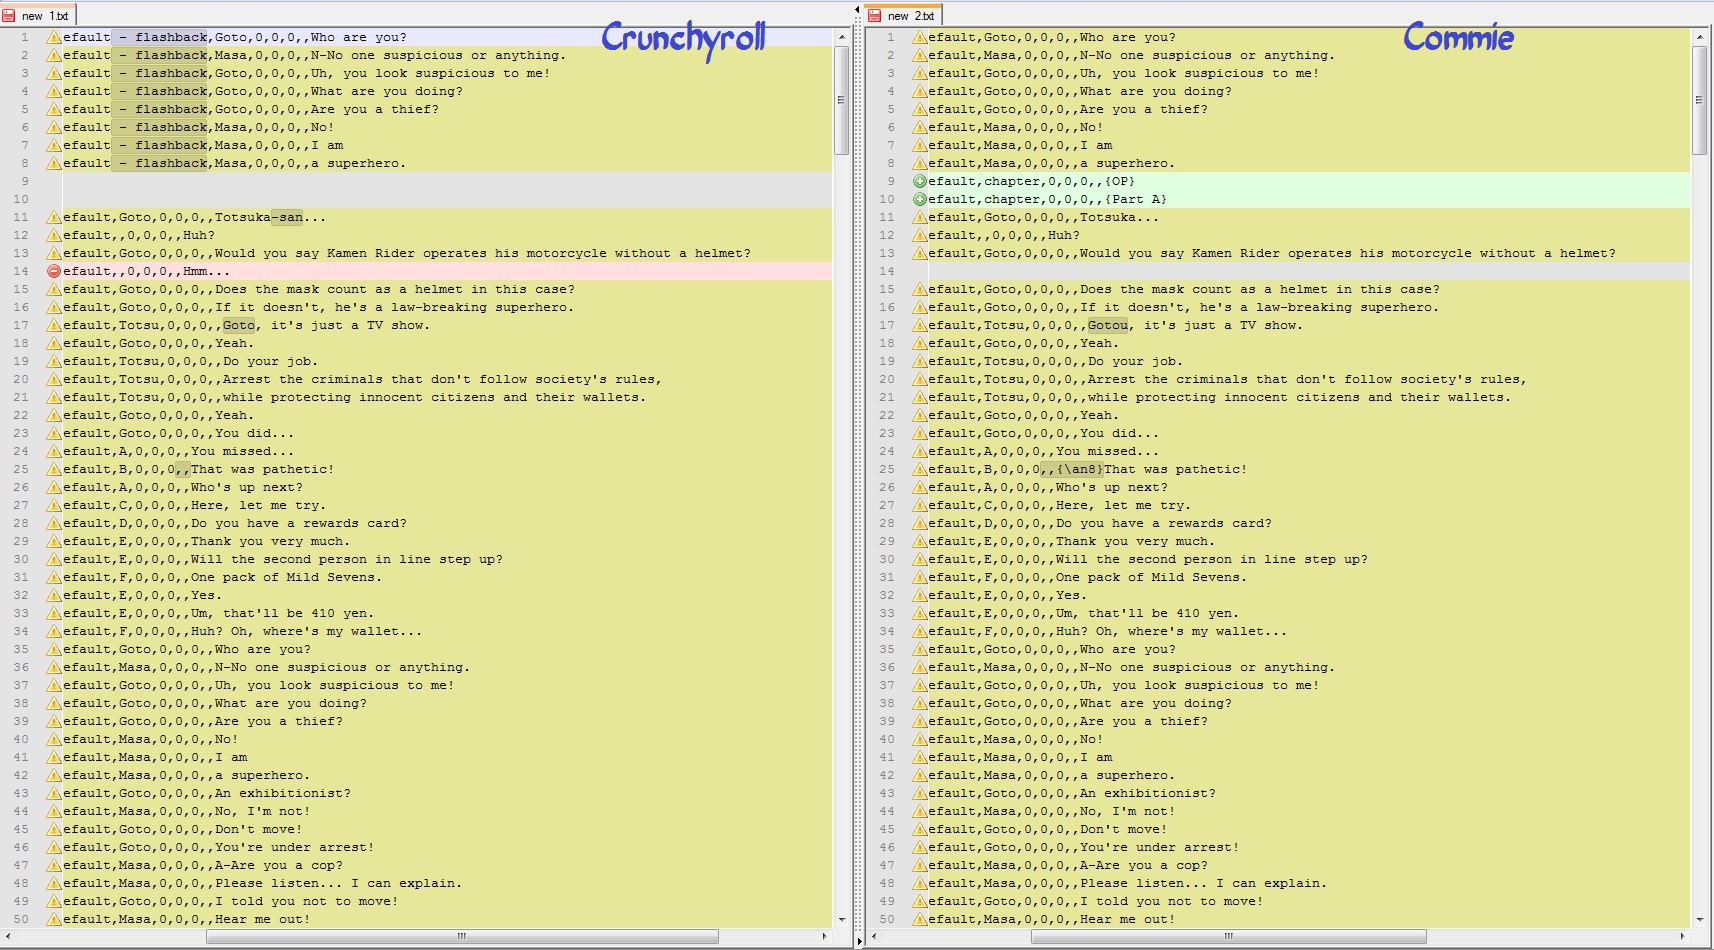Click the warning icon beside 'Totsuka...' in right pane

919,217
